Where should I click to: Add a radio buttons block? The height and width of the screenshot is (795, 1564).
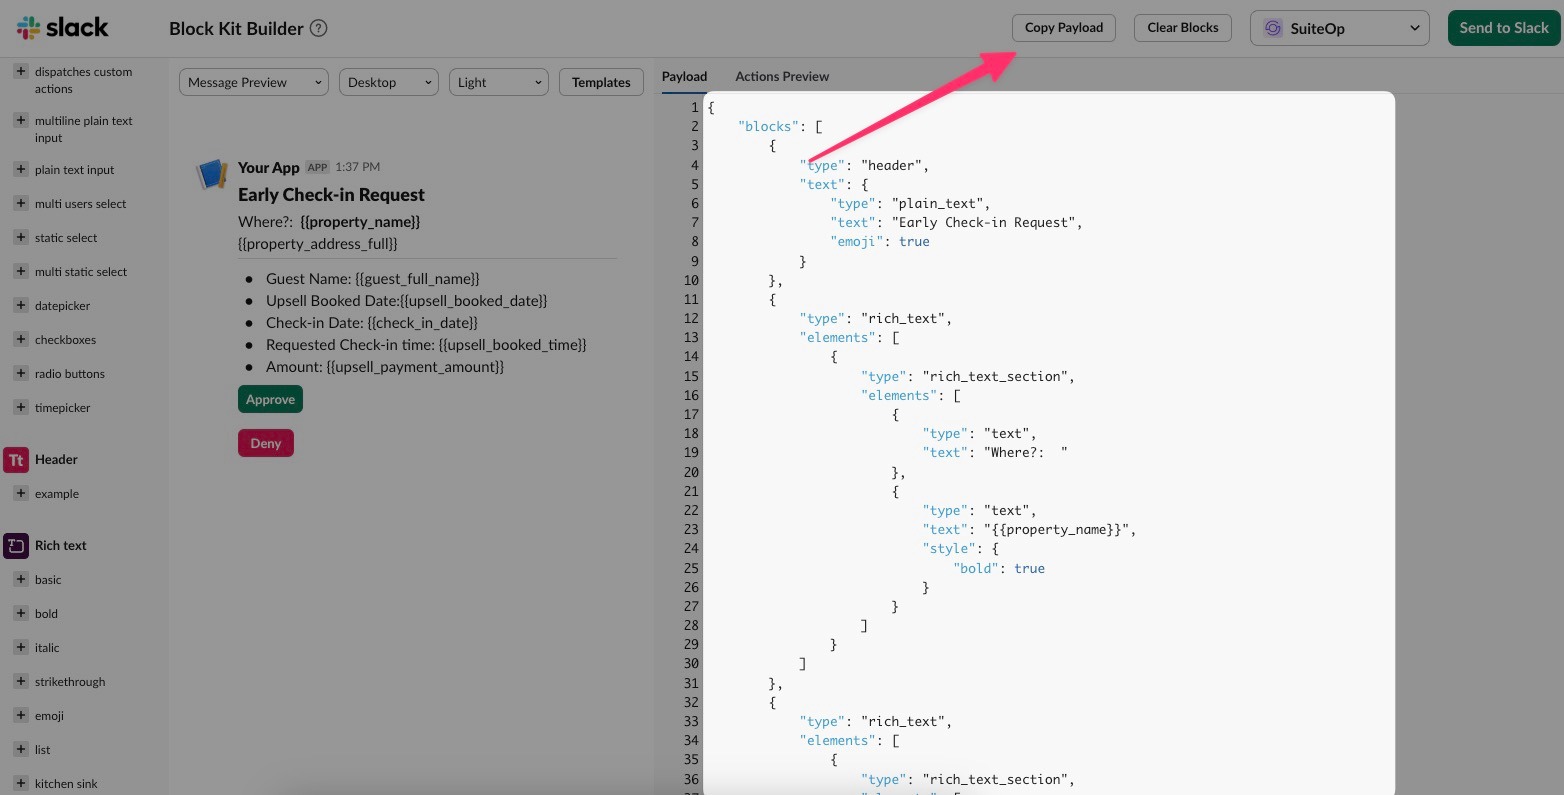pyautogui.click(x=21, y=373)
